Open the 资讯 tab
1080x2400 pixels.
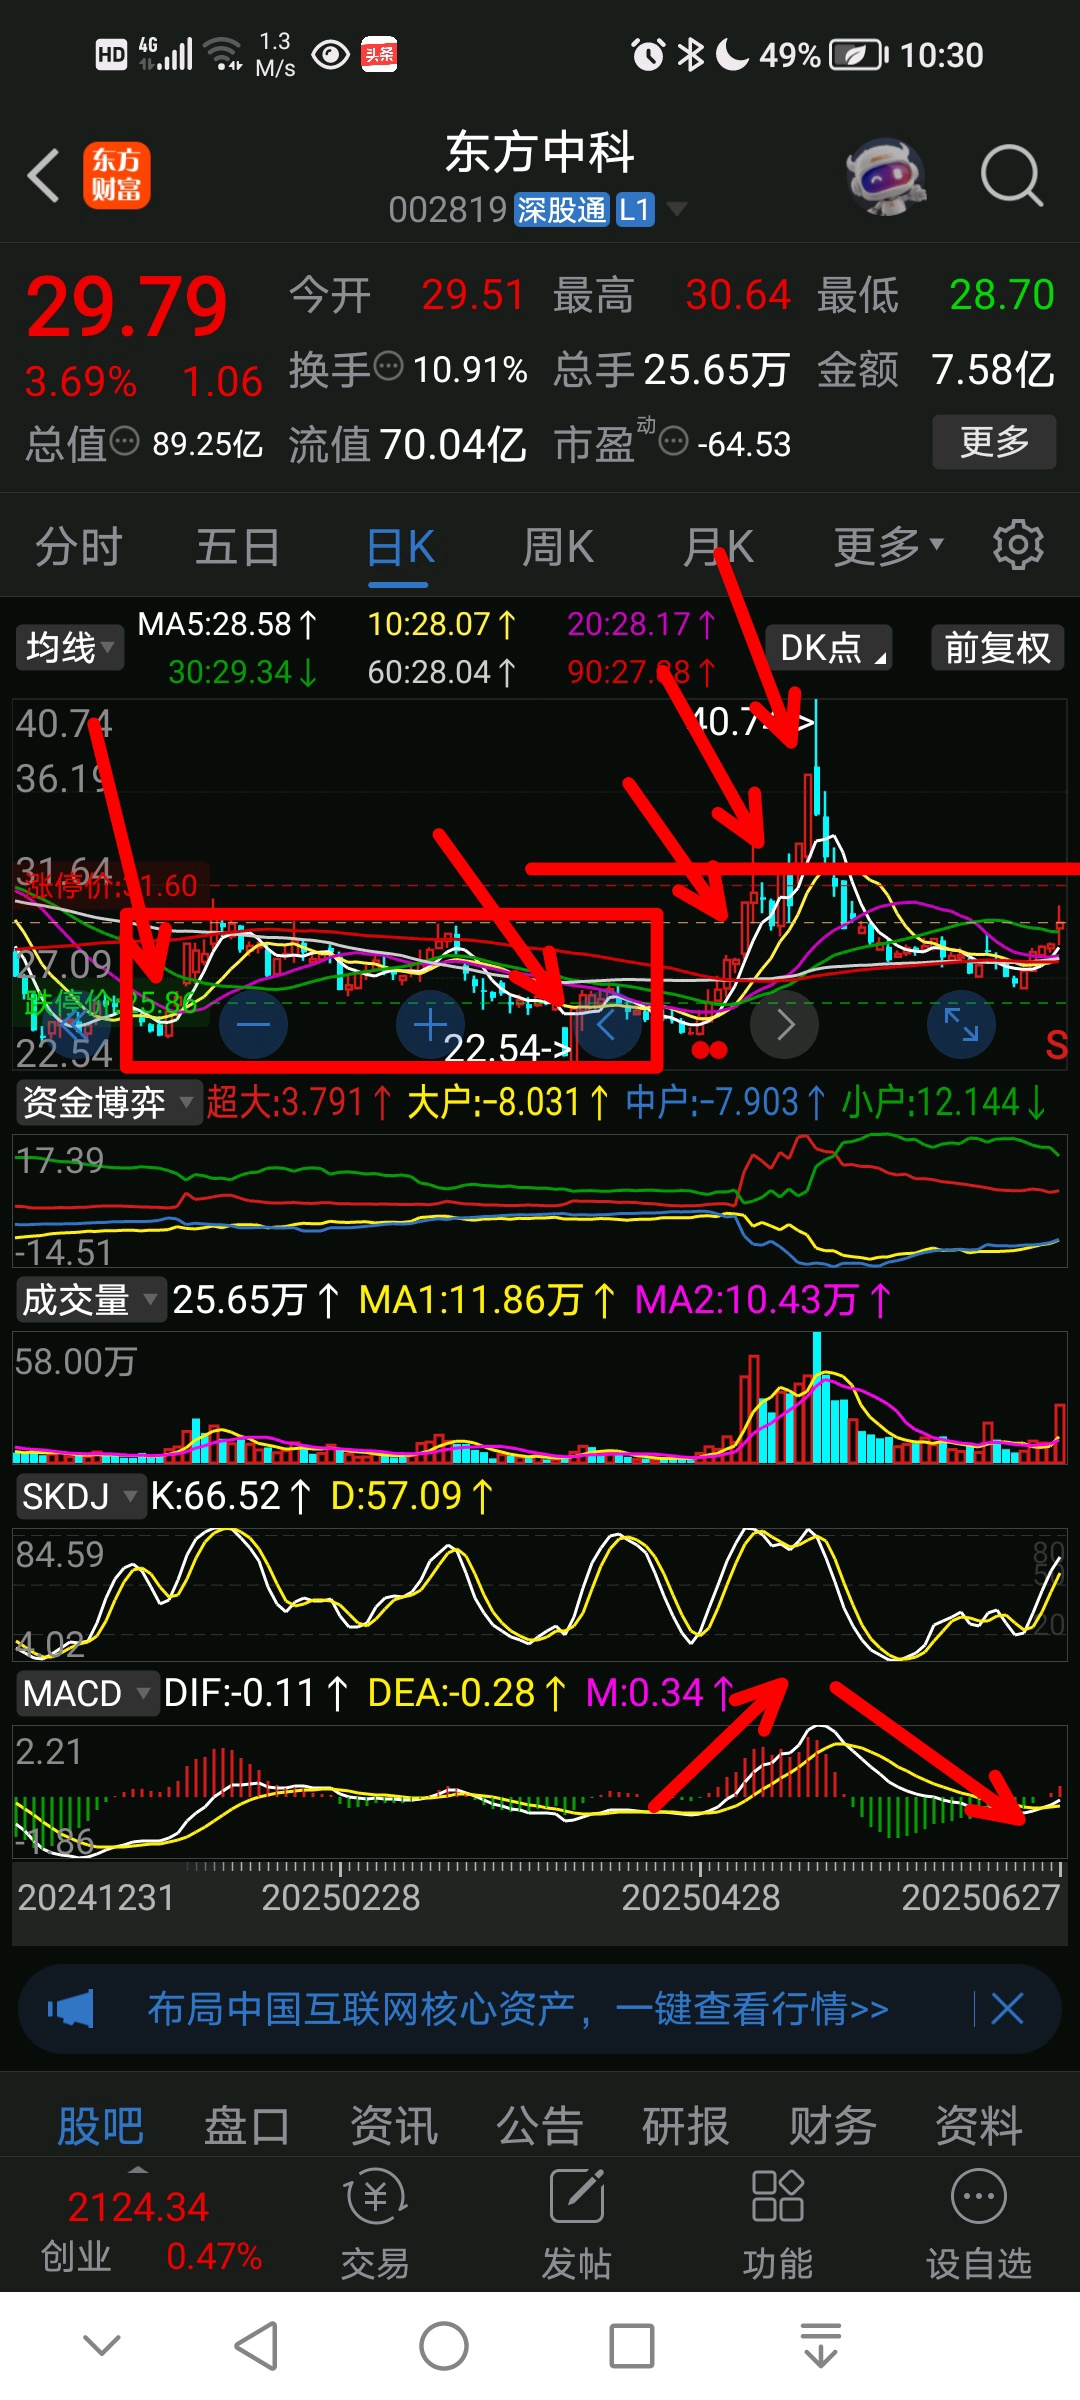click(x=394, y=2126)
